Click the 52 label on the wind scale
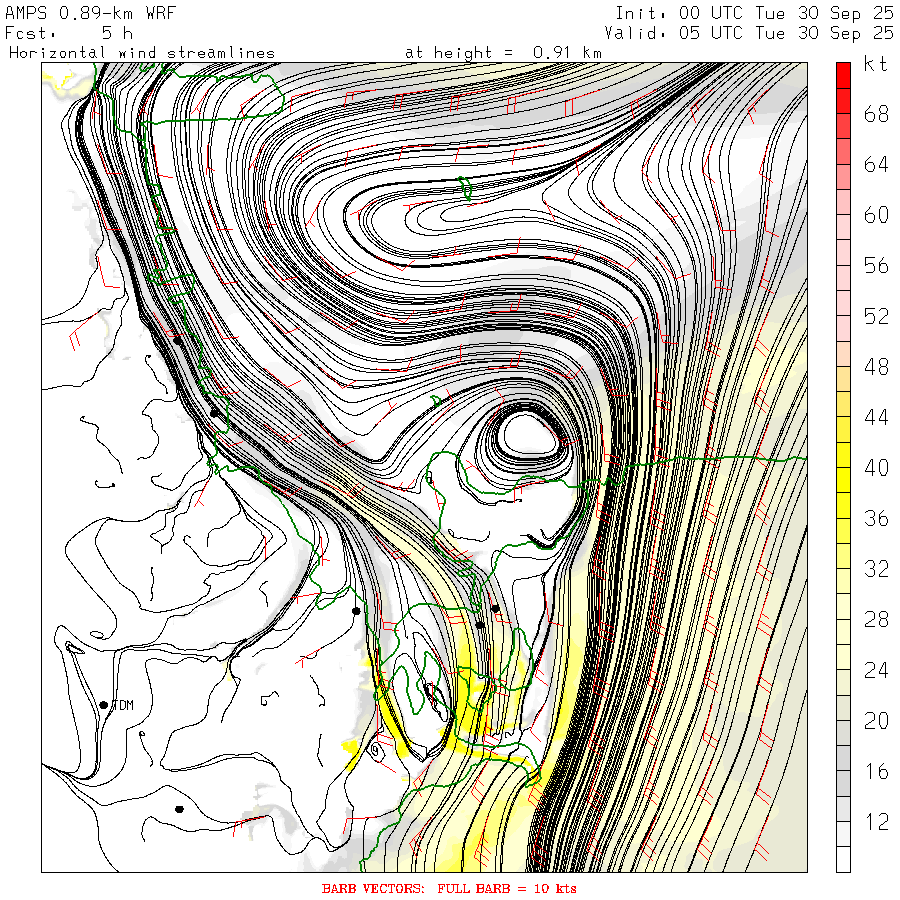 click(876, 317)
